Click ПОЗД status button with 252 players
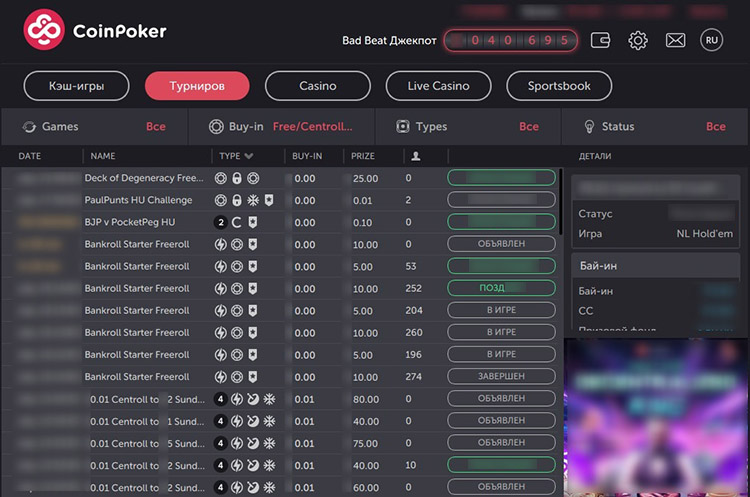The image size is (750, 497). [x=501, y=288]
